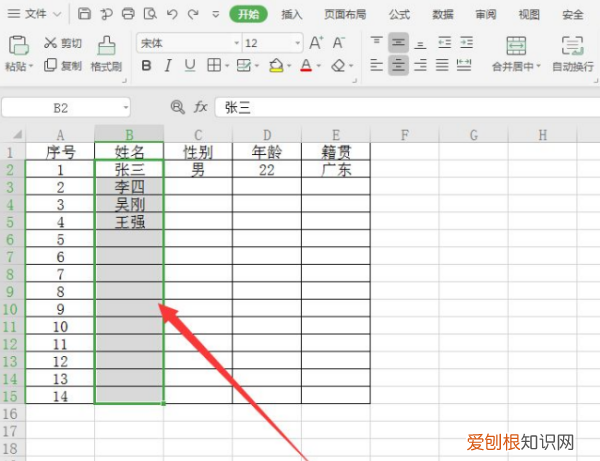Expand the borders dropdown arrow
600x461 pixels.
[x=227, y=66]
